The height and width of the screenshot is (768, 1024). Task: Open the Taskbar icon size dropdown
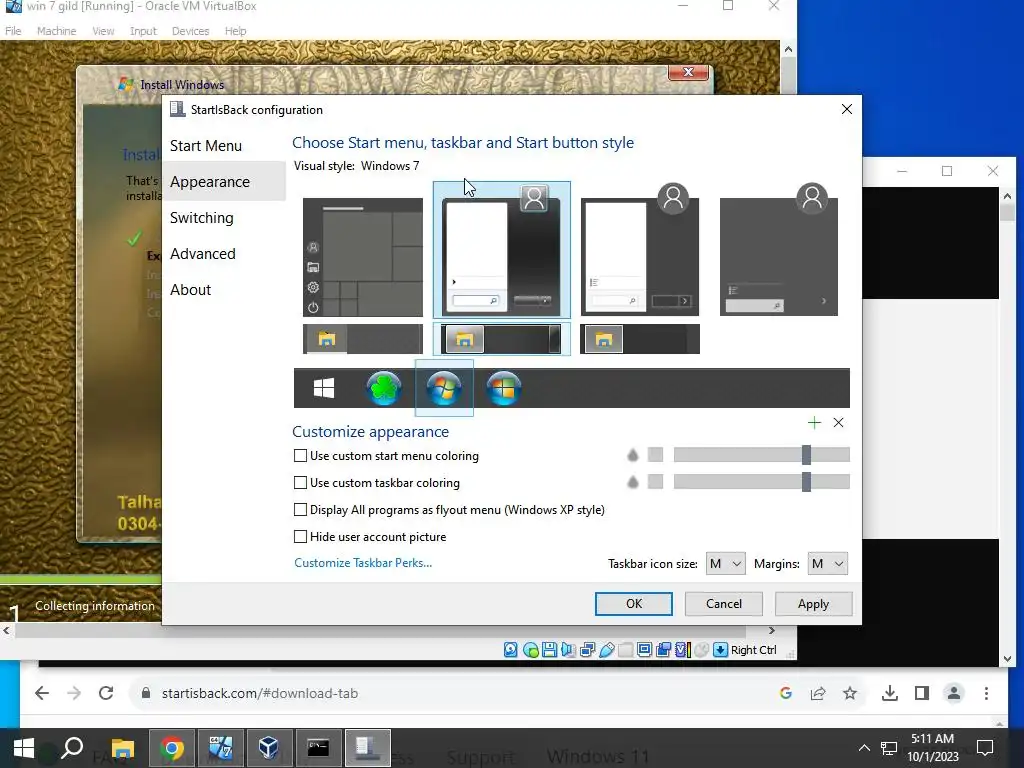coord(726,564)
